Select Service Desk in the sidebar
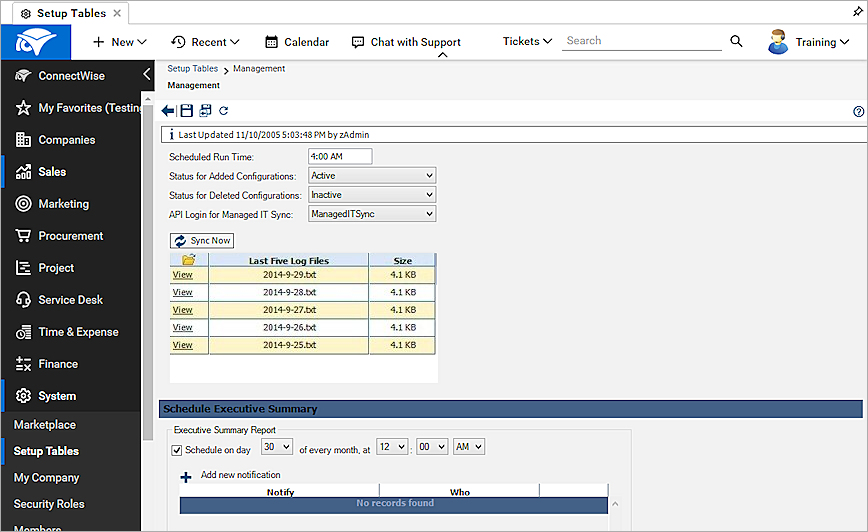Viewport: 868px width, 532px height. coord(70,300)
